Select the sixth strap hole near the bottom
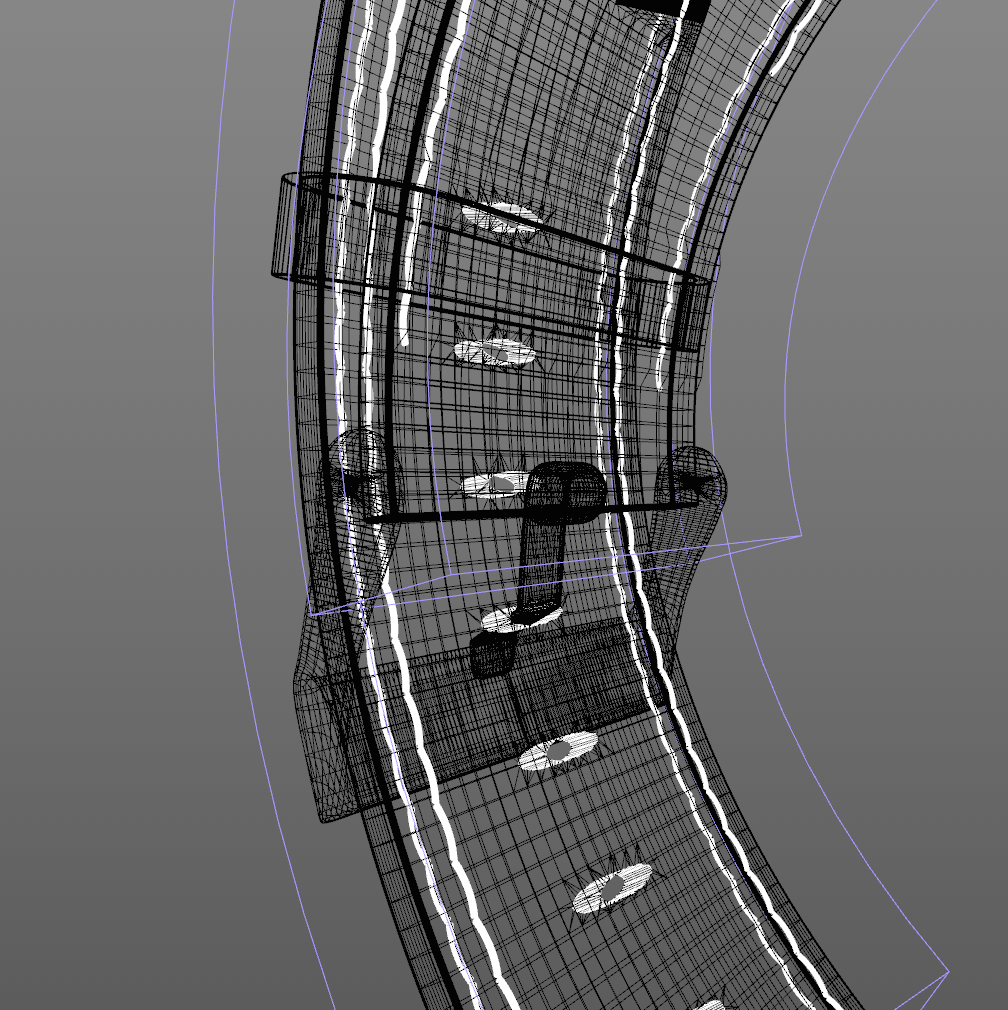The height and width of the screenshot is (1010, 1008). tap(612, 887)
